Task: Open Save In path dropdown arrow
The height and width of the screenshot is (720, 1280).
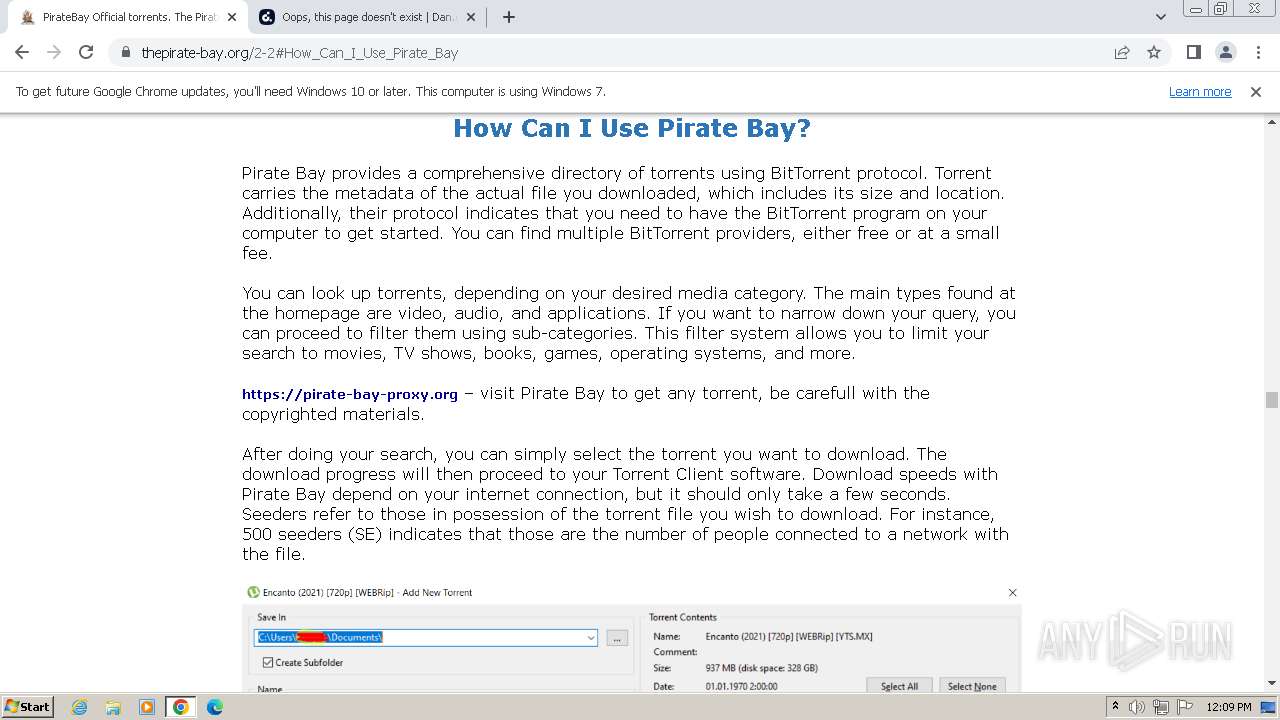Action: pyautogui.click(x=590, y=637)
